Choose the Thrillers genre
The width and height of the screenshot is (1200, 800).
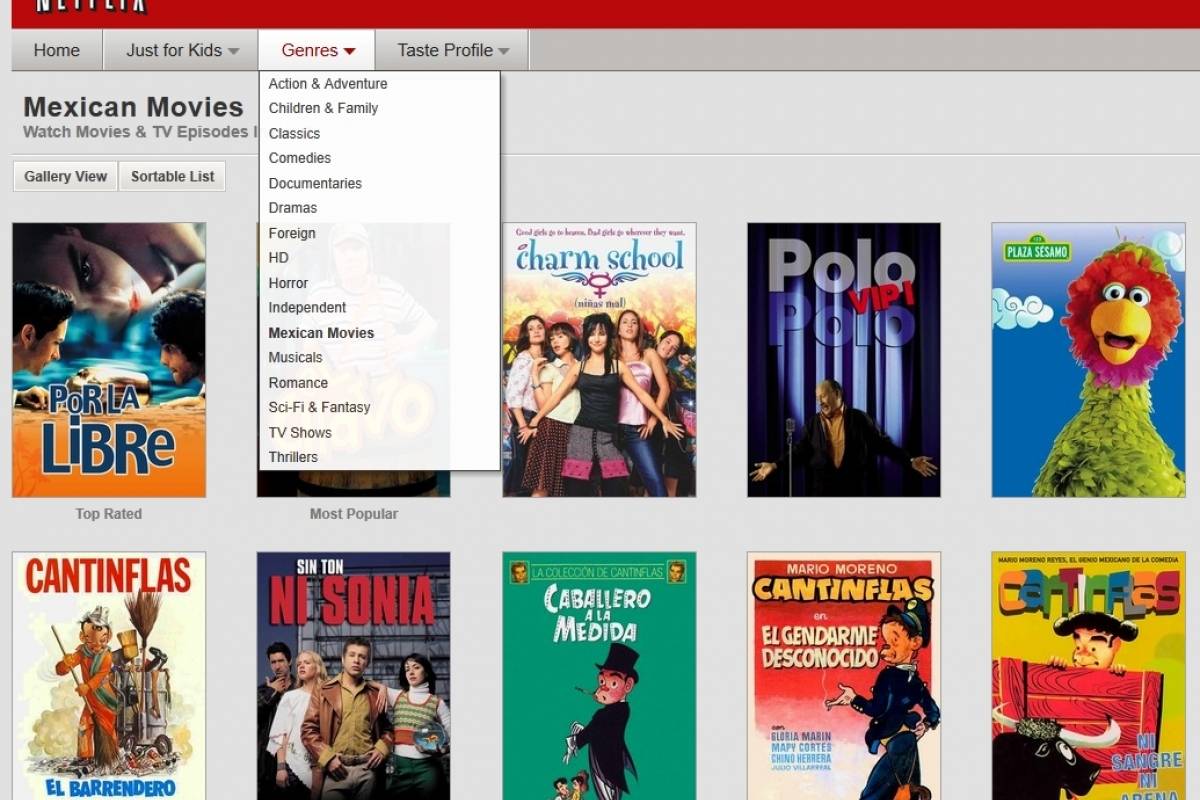(293, 457)
